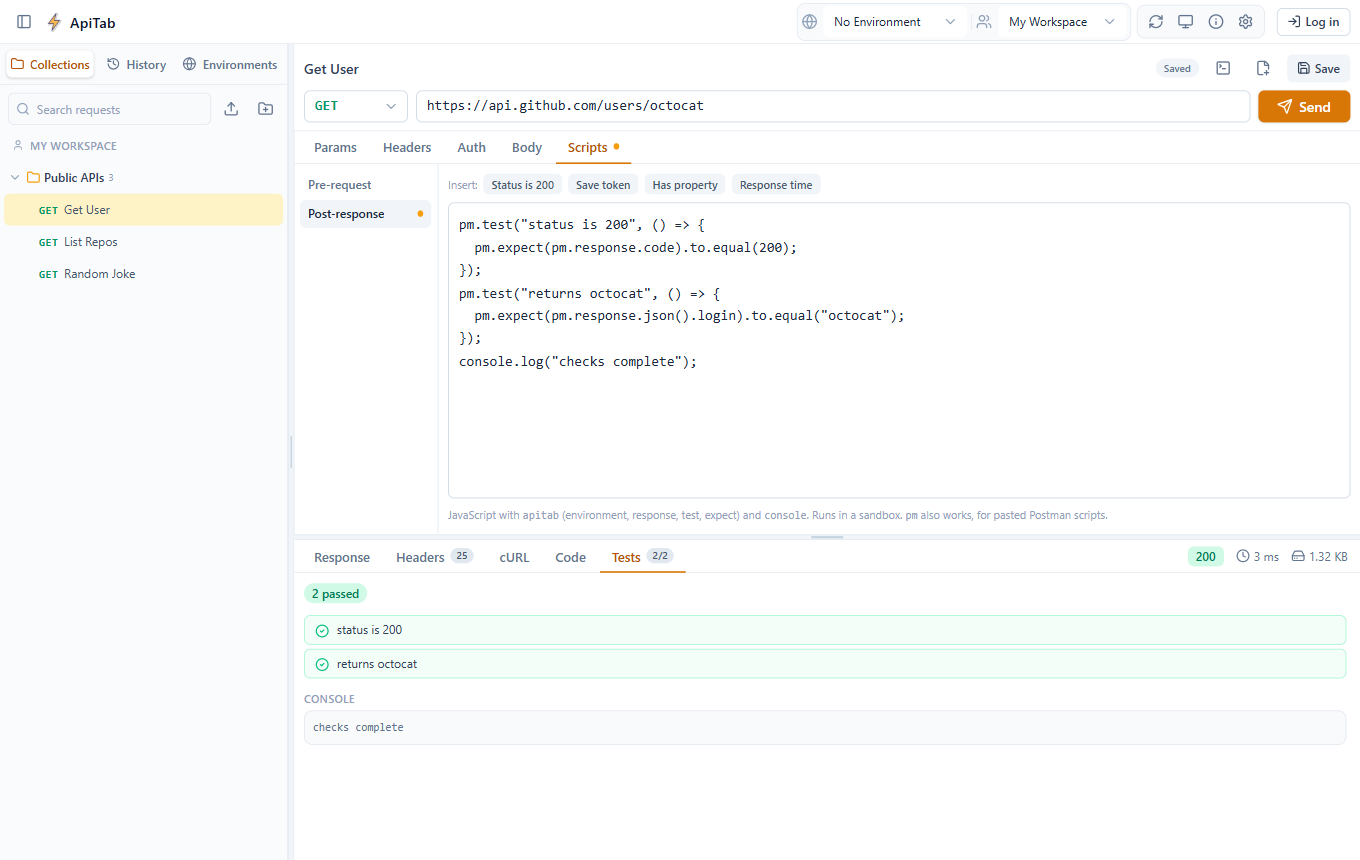Viewport: 1360px width, 860px height.
Task: Open the cURL tab
Action: (x=514, y=557)
